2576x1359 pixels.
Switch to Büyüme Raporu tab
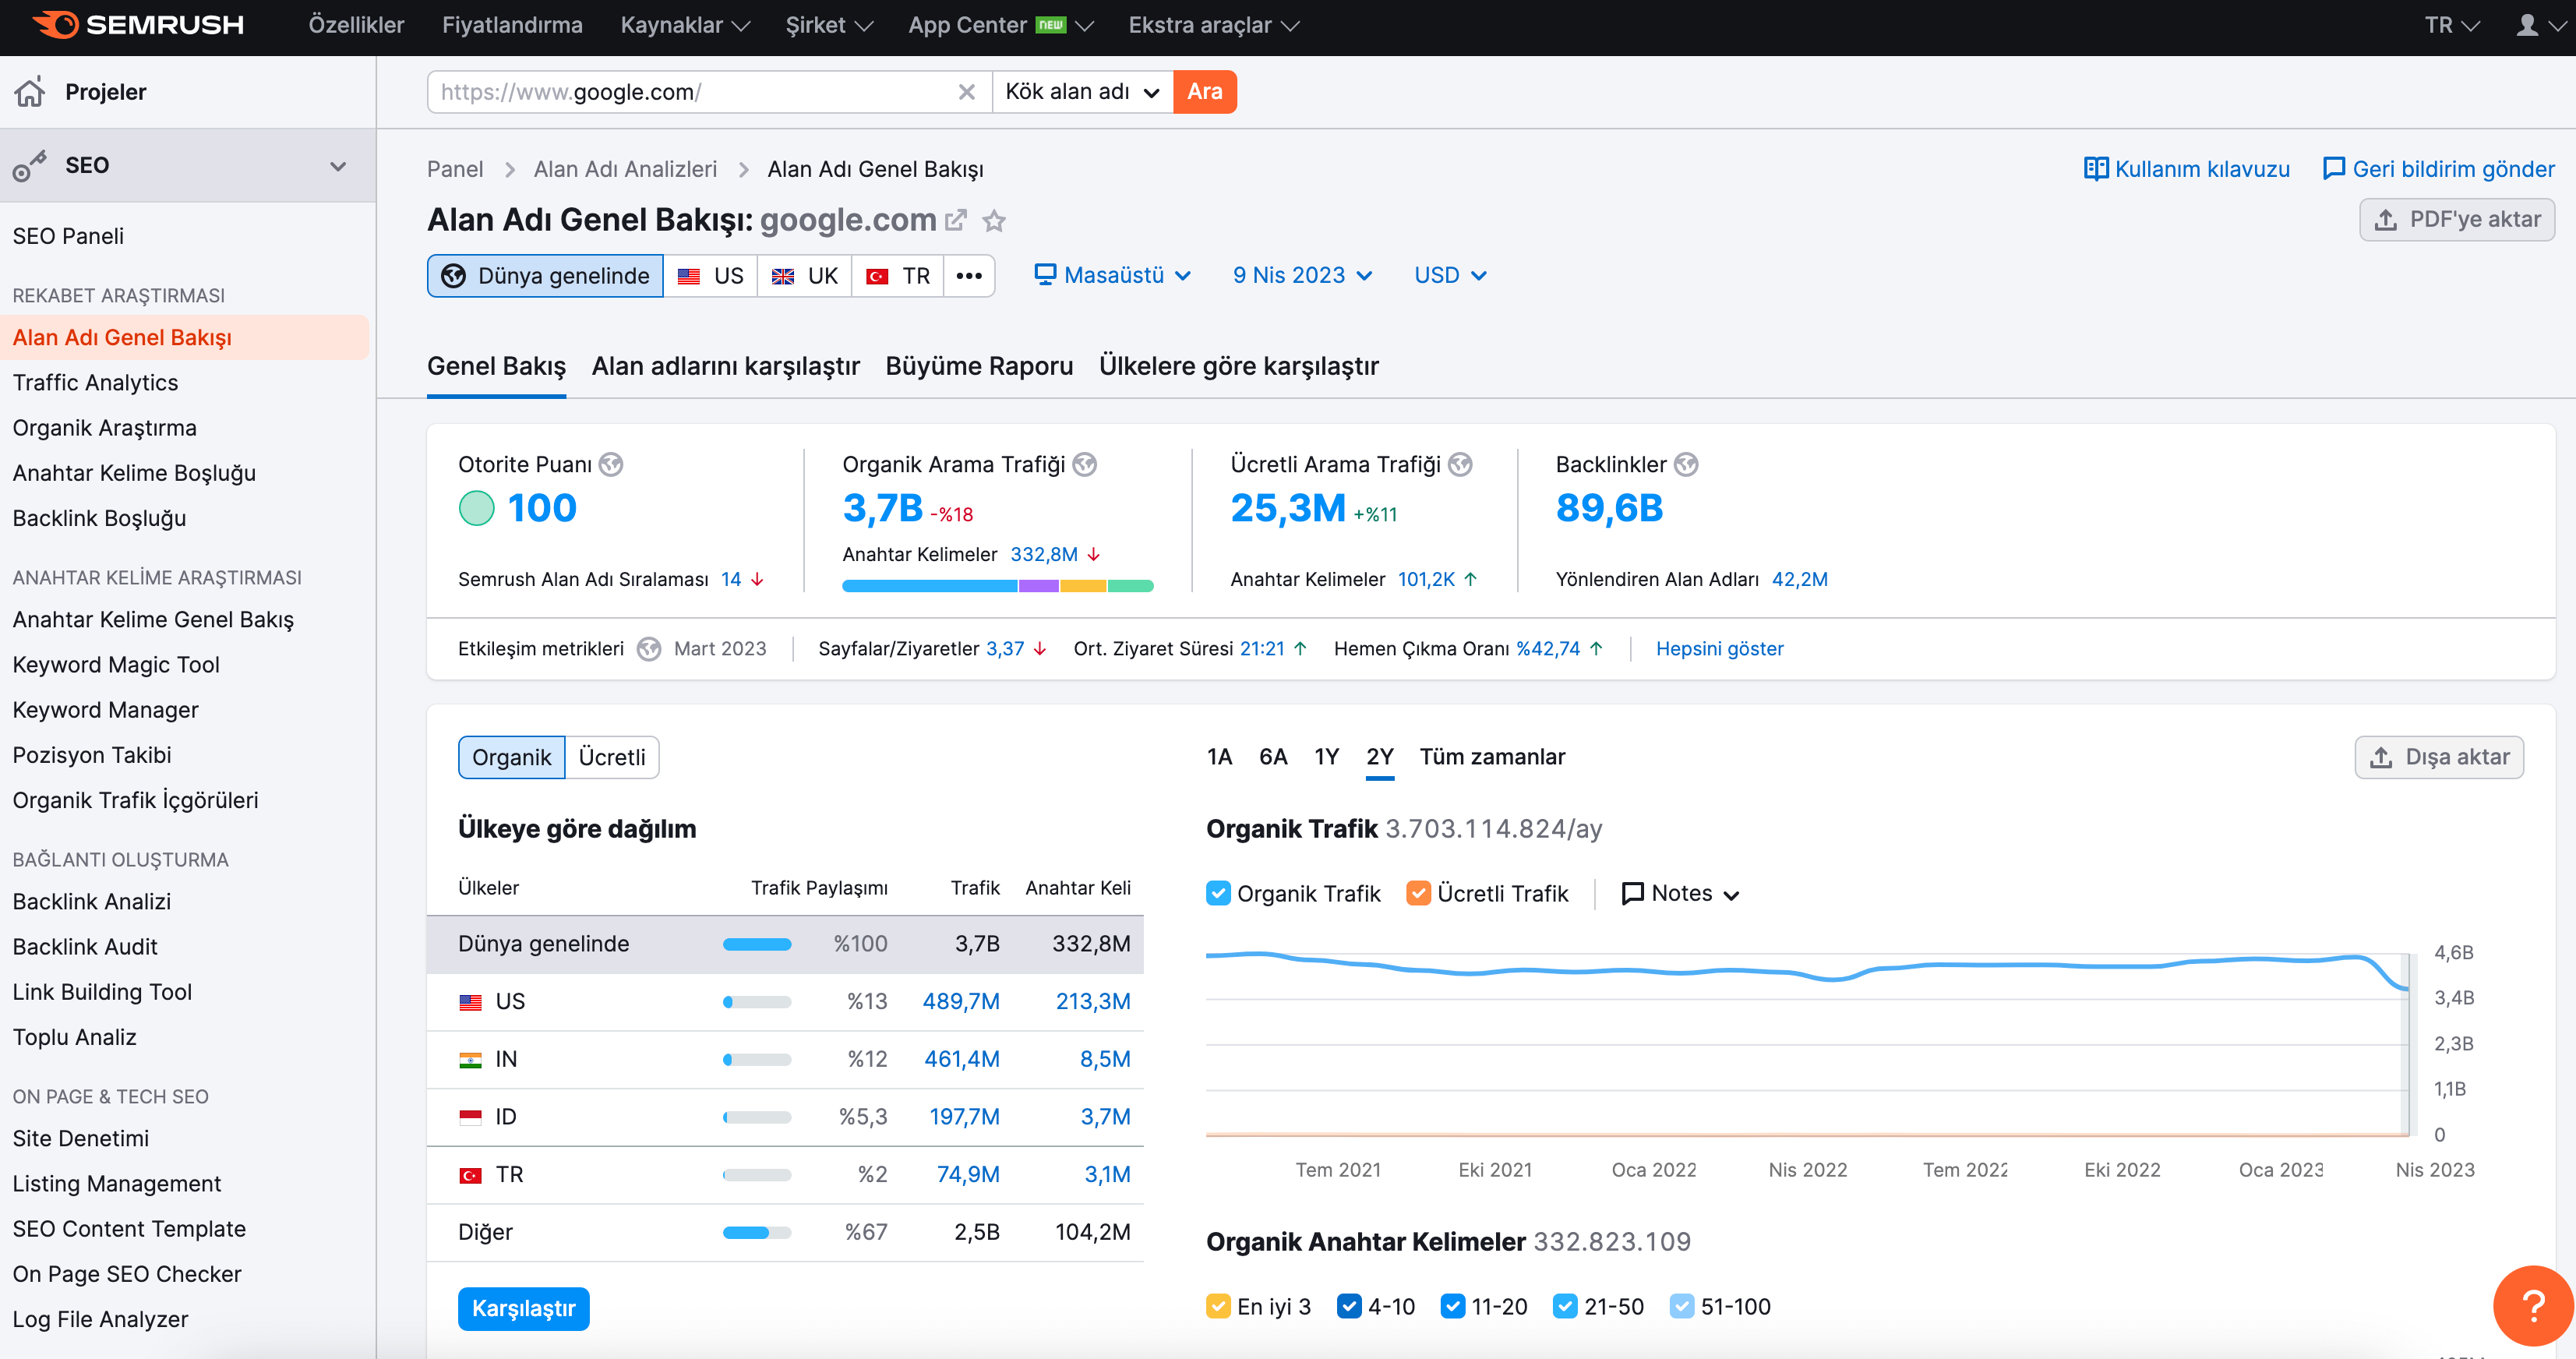pos(978,366)
